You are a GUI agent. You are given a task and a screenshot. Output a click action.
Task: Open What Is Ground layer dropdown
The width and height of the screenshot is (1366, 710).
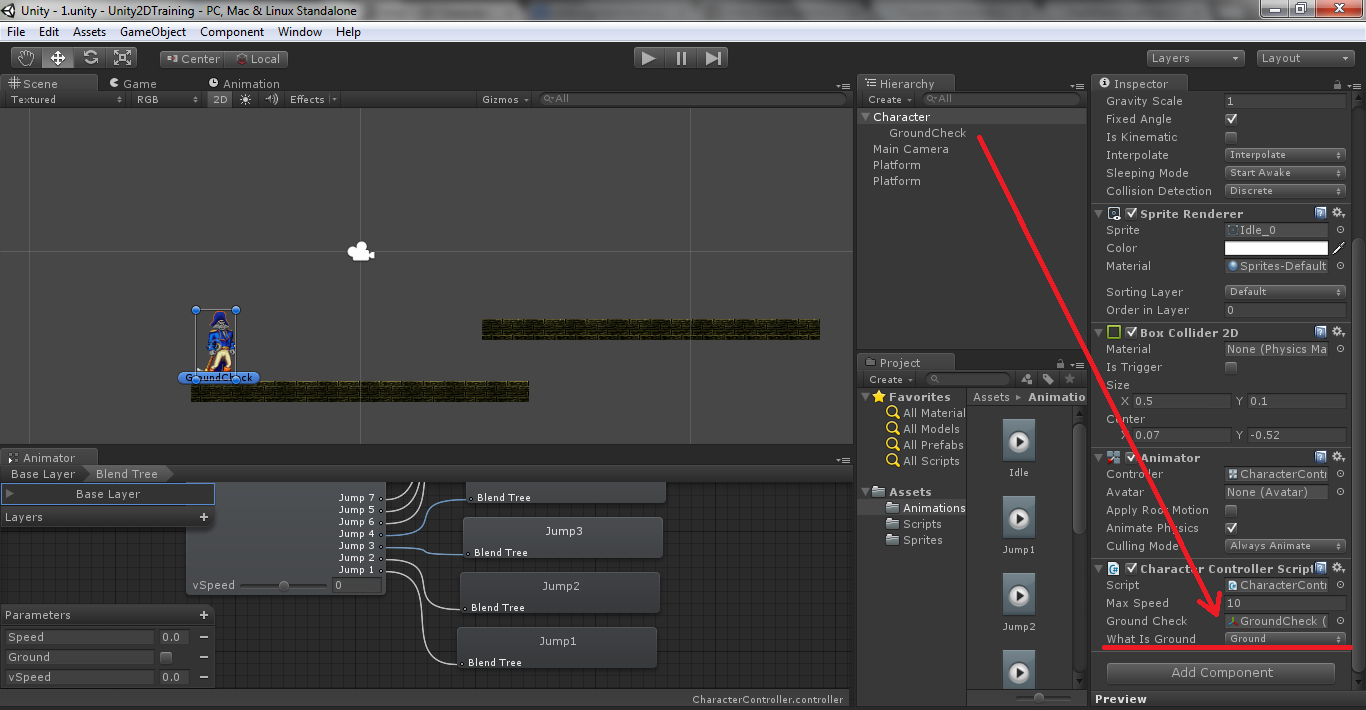pos(1285,639)
